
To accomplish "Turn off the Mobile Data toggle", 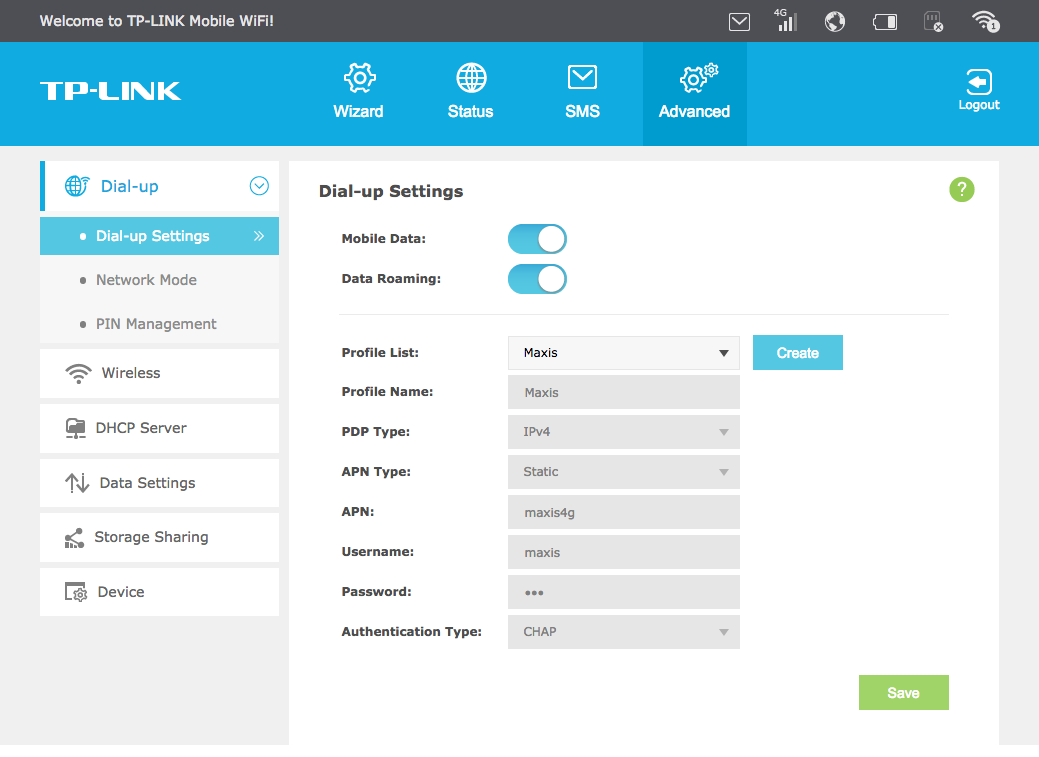I will click(537, 239).
